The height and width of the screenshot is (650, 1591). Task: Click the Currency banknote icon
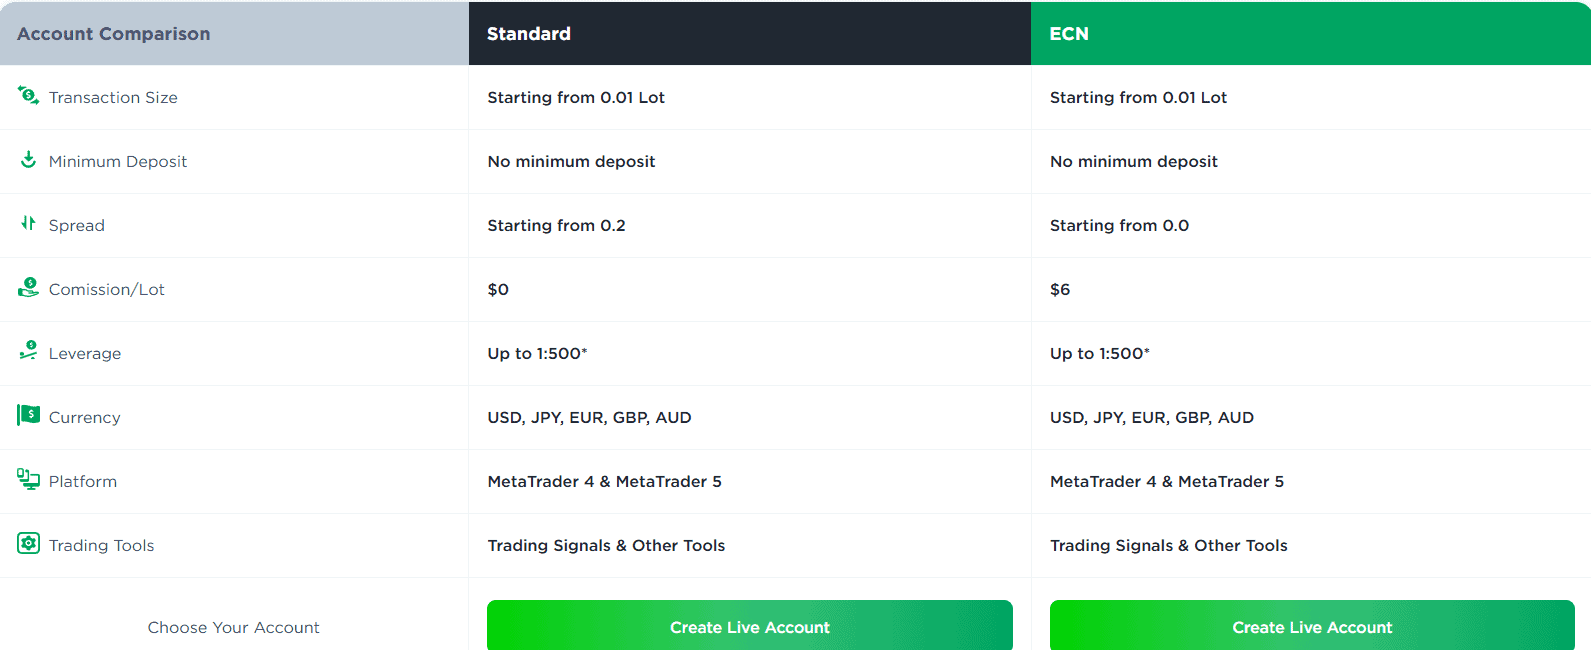[x=27, y=417]
